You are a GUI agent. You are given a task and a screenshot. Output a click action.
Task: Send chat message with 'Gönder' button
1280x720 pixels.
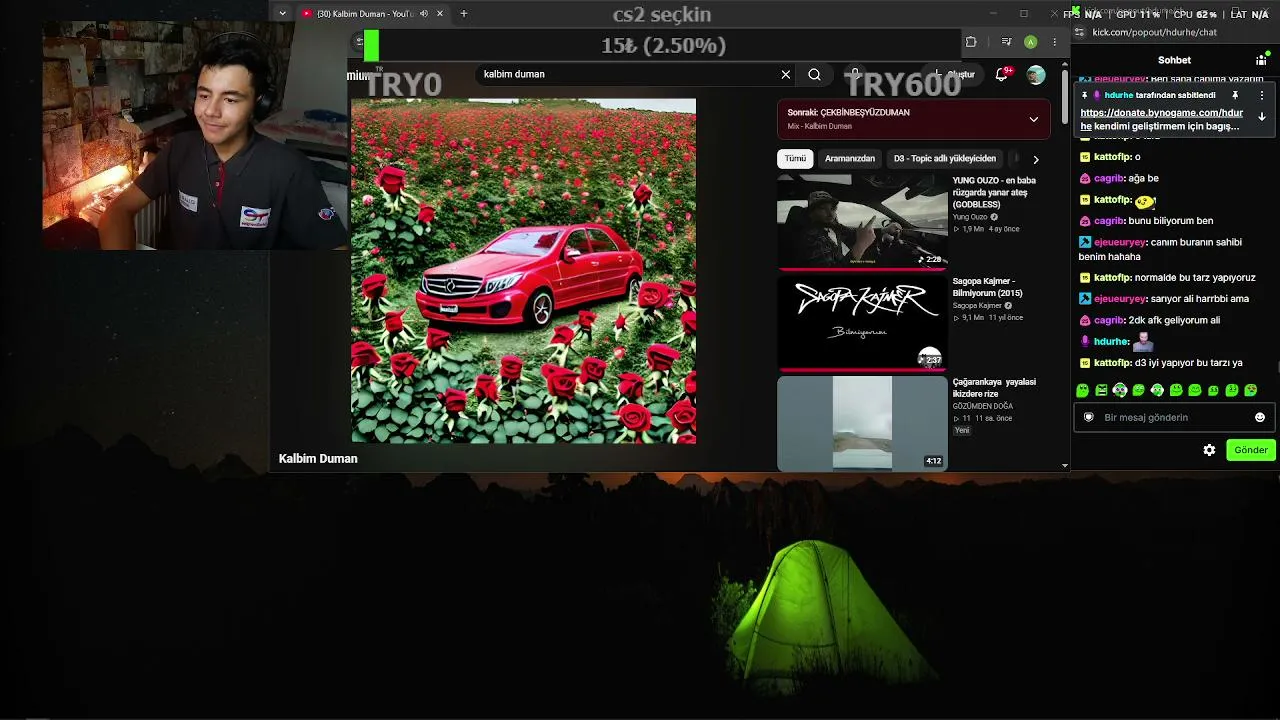1251,450
